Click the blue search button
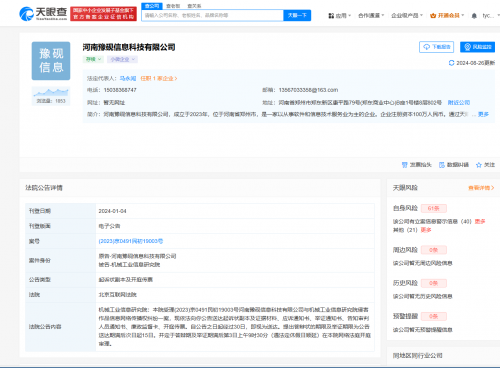Screen dimensions: 500x368 pyautogui.click(x=297, y=15)
